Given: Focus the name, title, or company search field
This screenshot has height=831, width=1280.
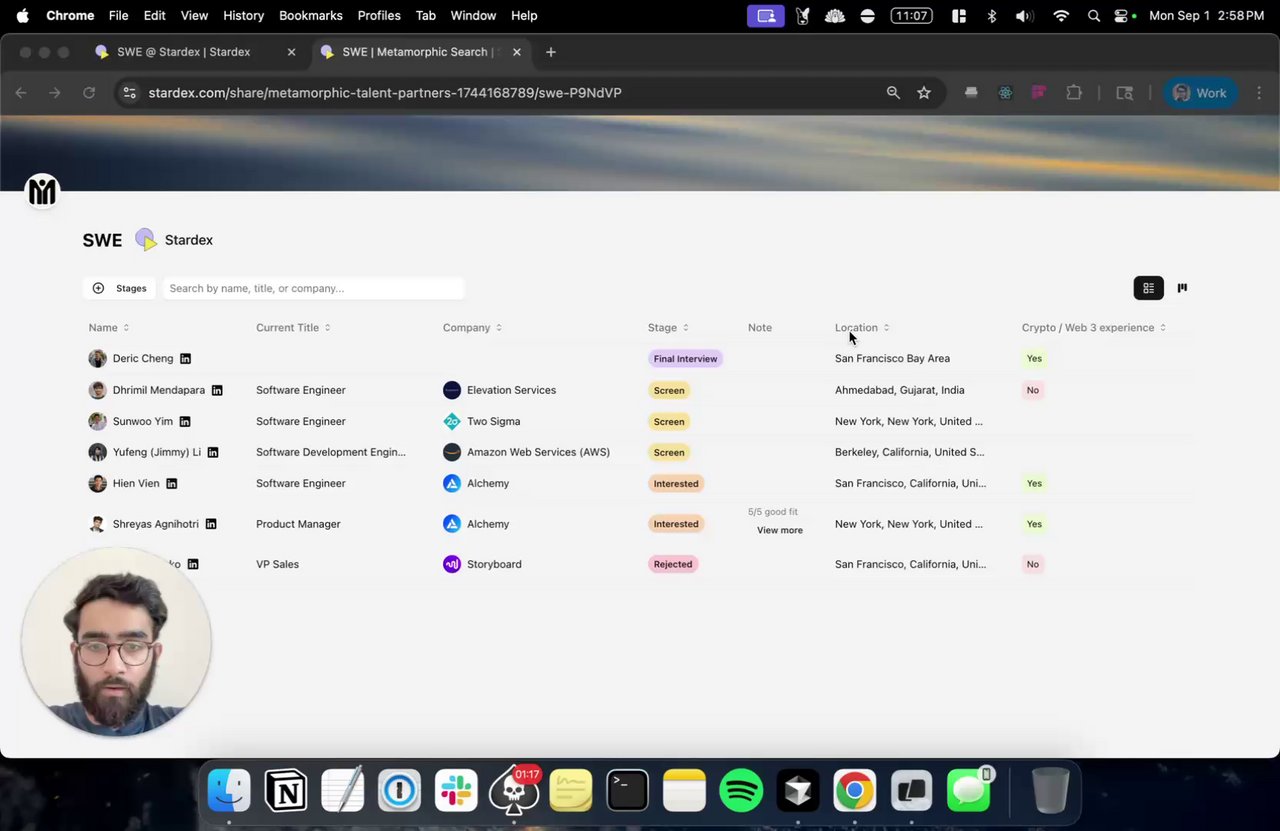Looking at the screenshot, I should click(x=314, y=288).
